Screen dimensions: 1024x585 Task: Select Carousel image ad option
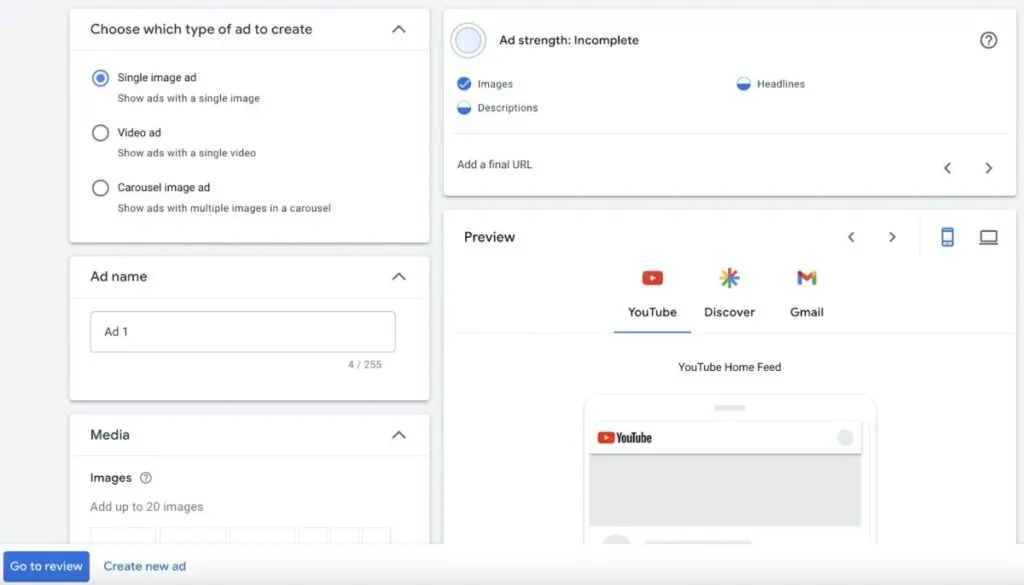tap(100, 188)
